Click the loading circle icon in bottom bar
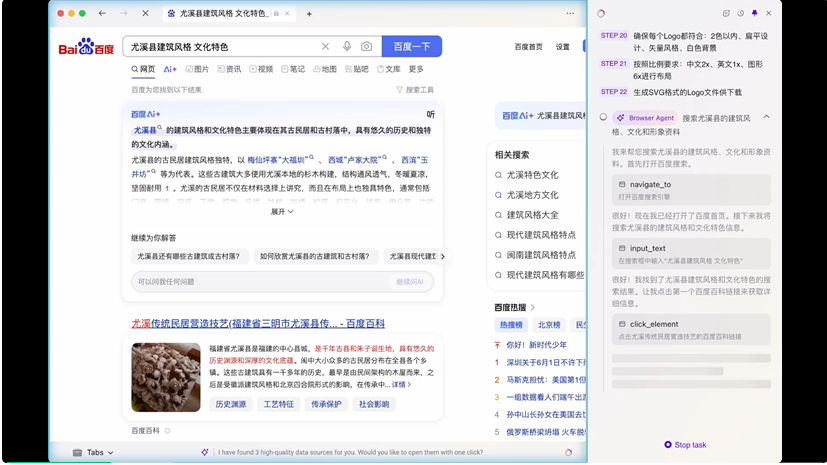 click(x=568, y=452)
